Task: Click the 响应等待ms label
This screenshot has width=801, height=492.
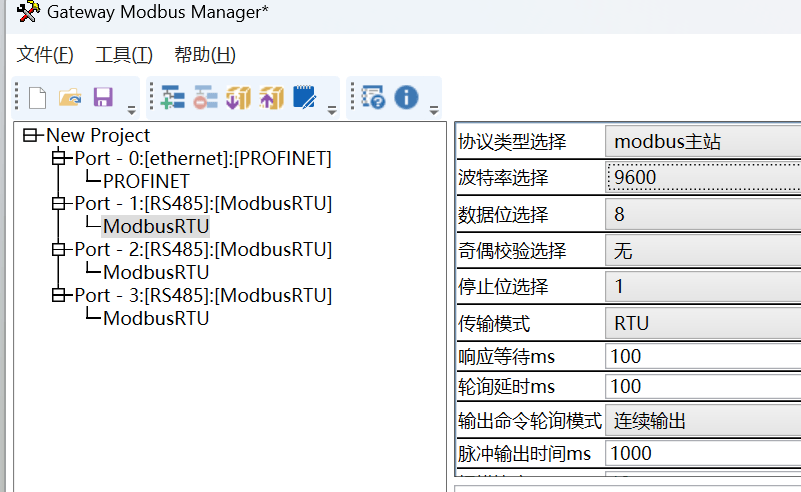Action: pyautogui.click(x=506, y=356)
